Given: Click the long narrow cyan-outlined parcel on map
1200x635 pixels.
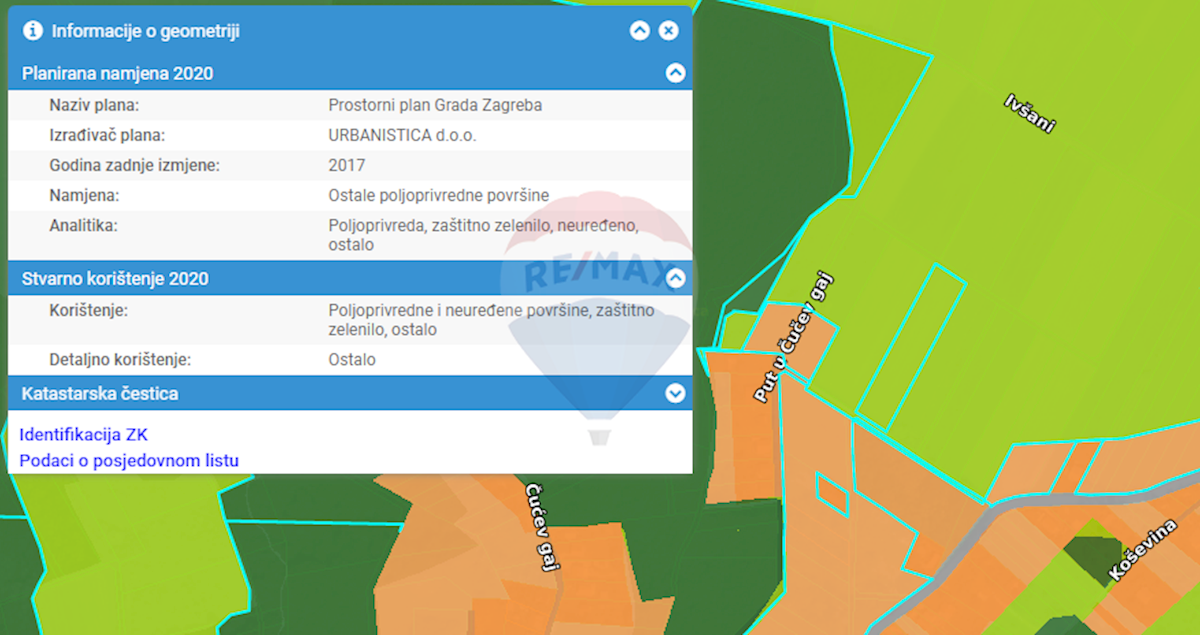Looking at the screenshot, I should pyautogui.click(x=912, y=347).
